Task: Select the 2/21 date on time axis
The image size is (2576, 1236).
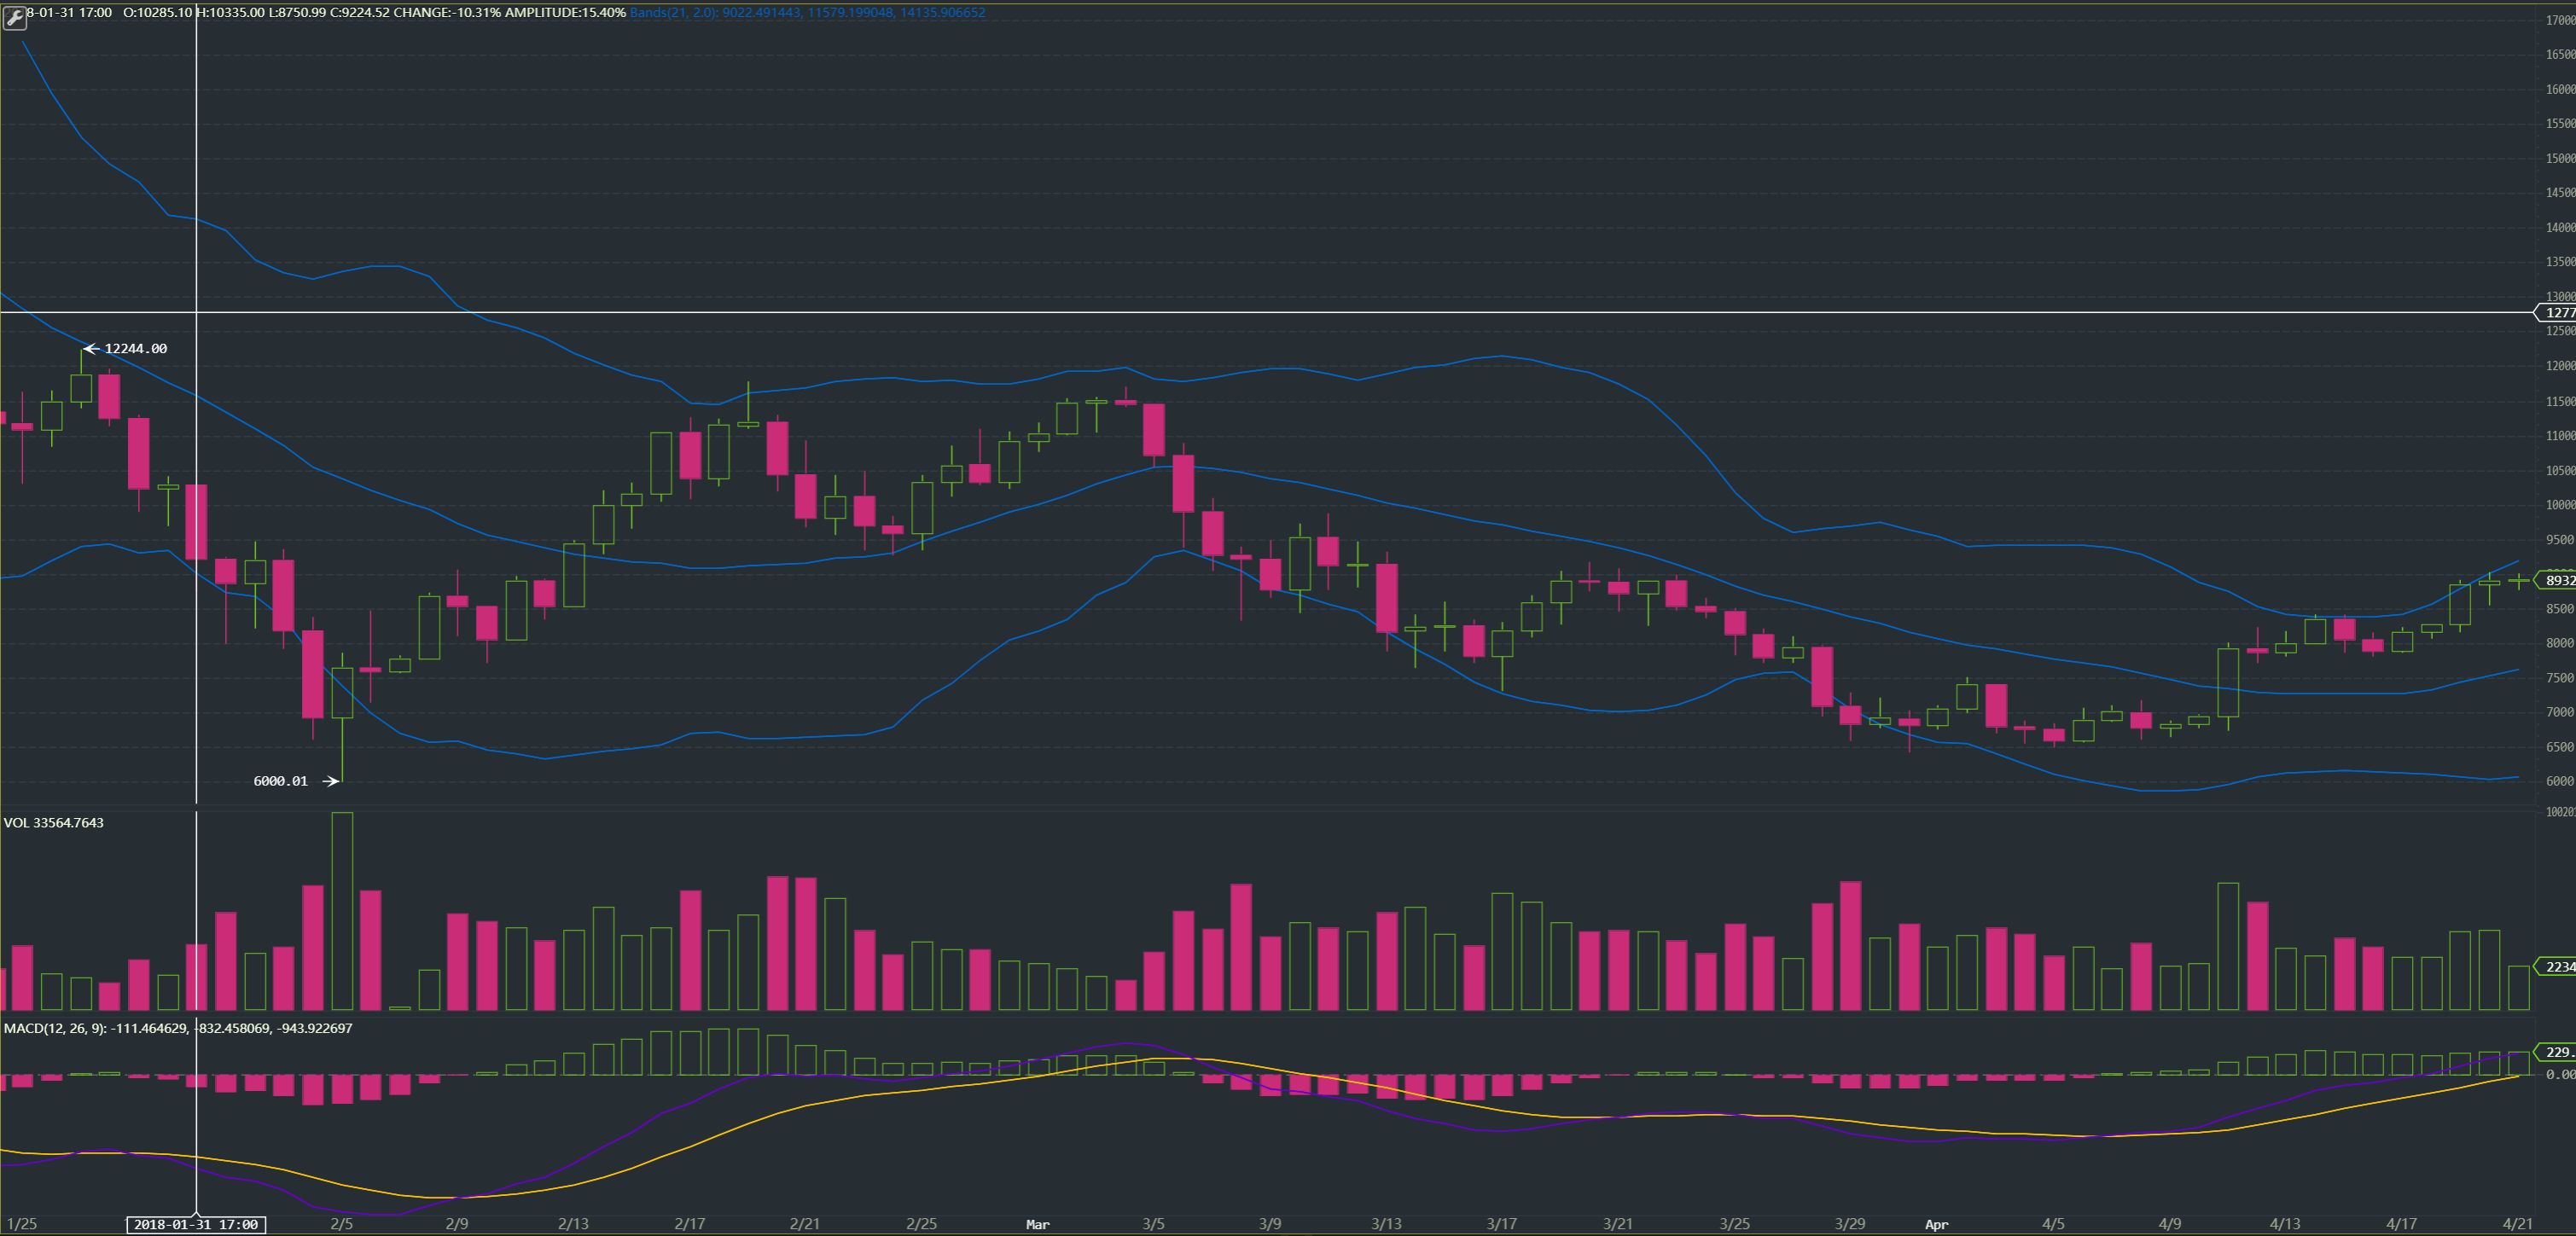Action: coord(805,1224)
